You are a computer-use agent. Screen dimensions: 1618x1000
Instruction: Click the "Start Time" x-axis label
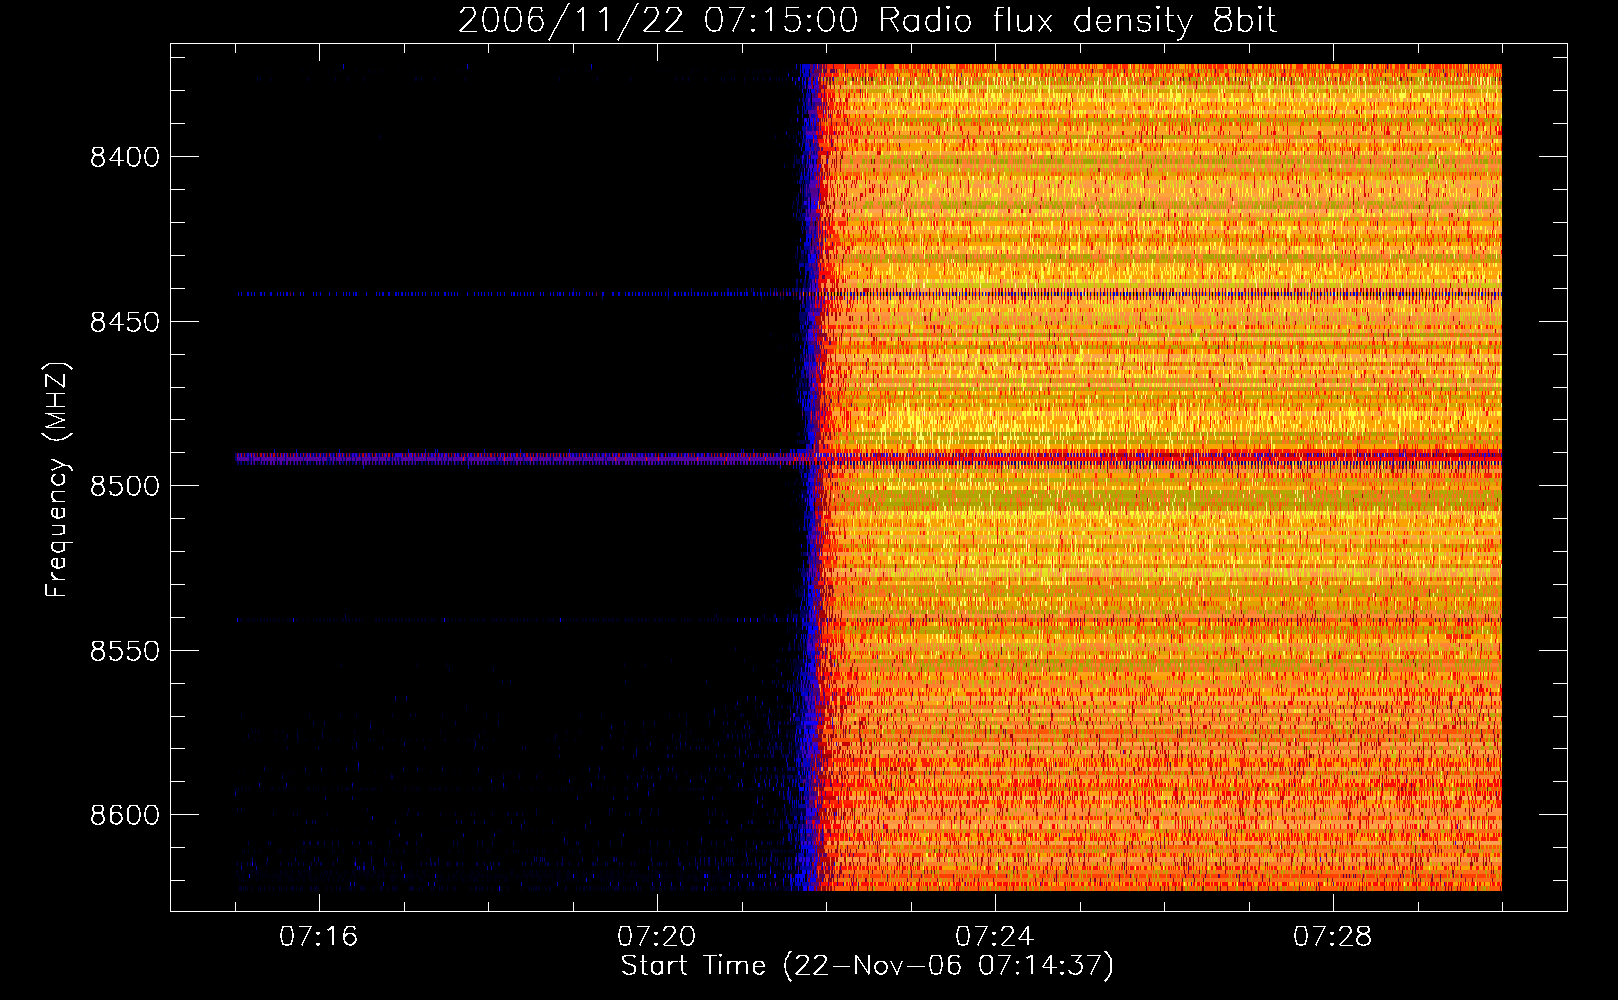[x=866, y=966]
